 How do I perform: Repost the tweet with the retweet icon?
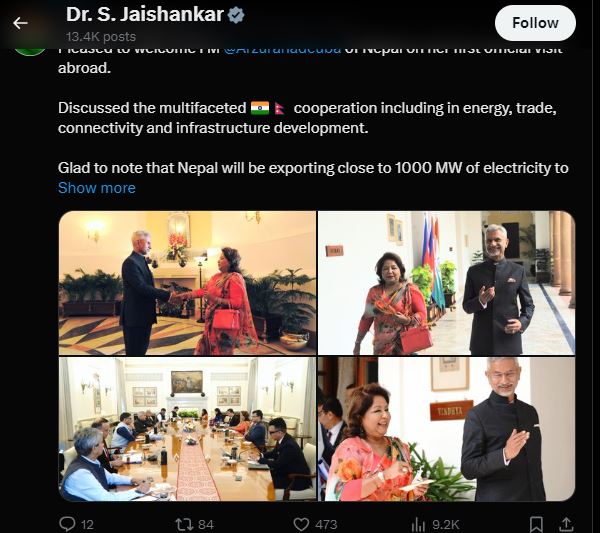(183, 524)
